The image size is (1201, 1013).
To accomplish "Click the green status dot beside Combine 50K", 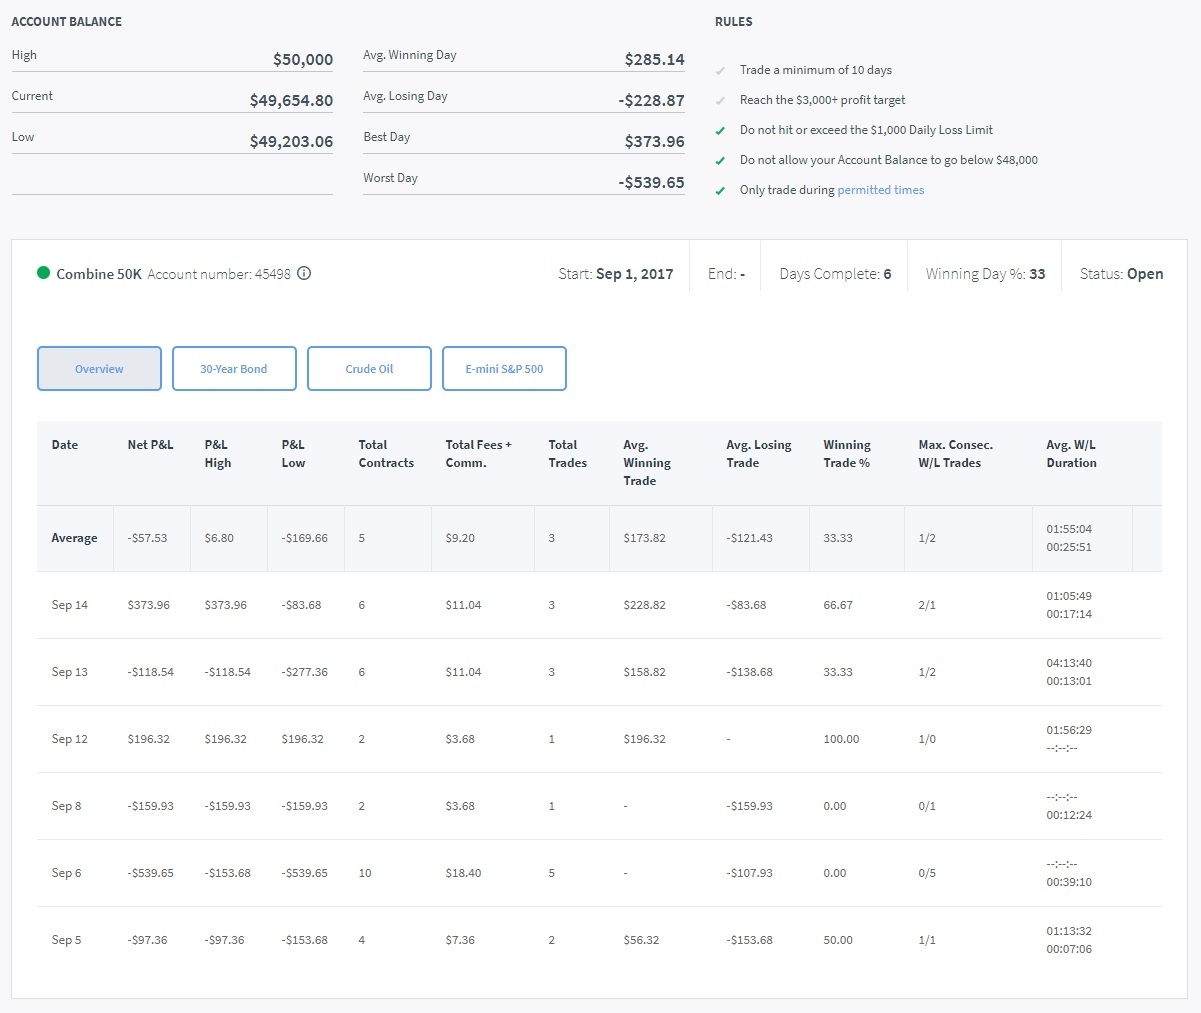I will tap(43, 273).
